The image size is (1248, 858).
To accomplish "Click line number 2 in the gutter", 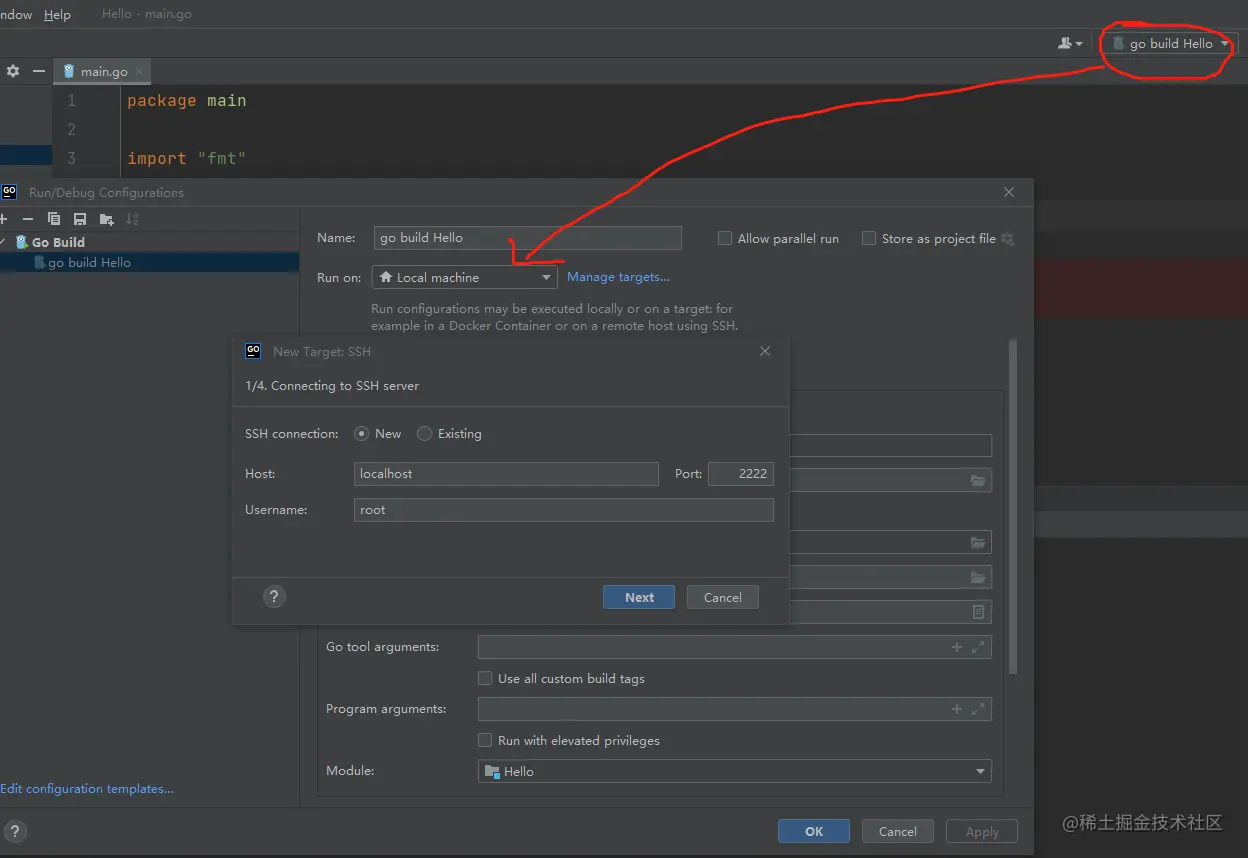I will (71, 129).
